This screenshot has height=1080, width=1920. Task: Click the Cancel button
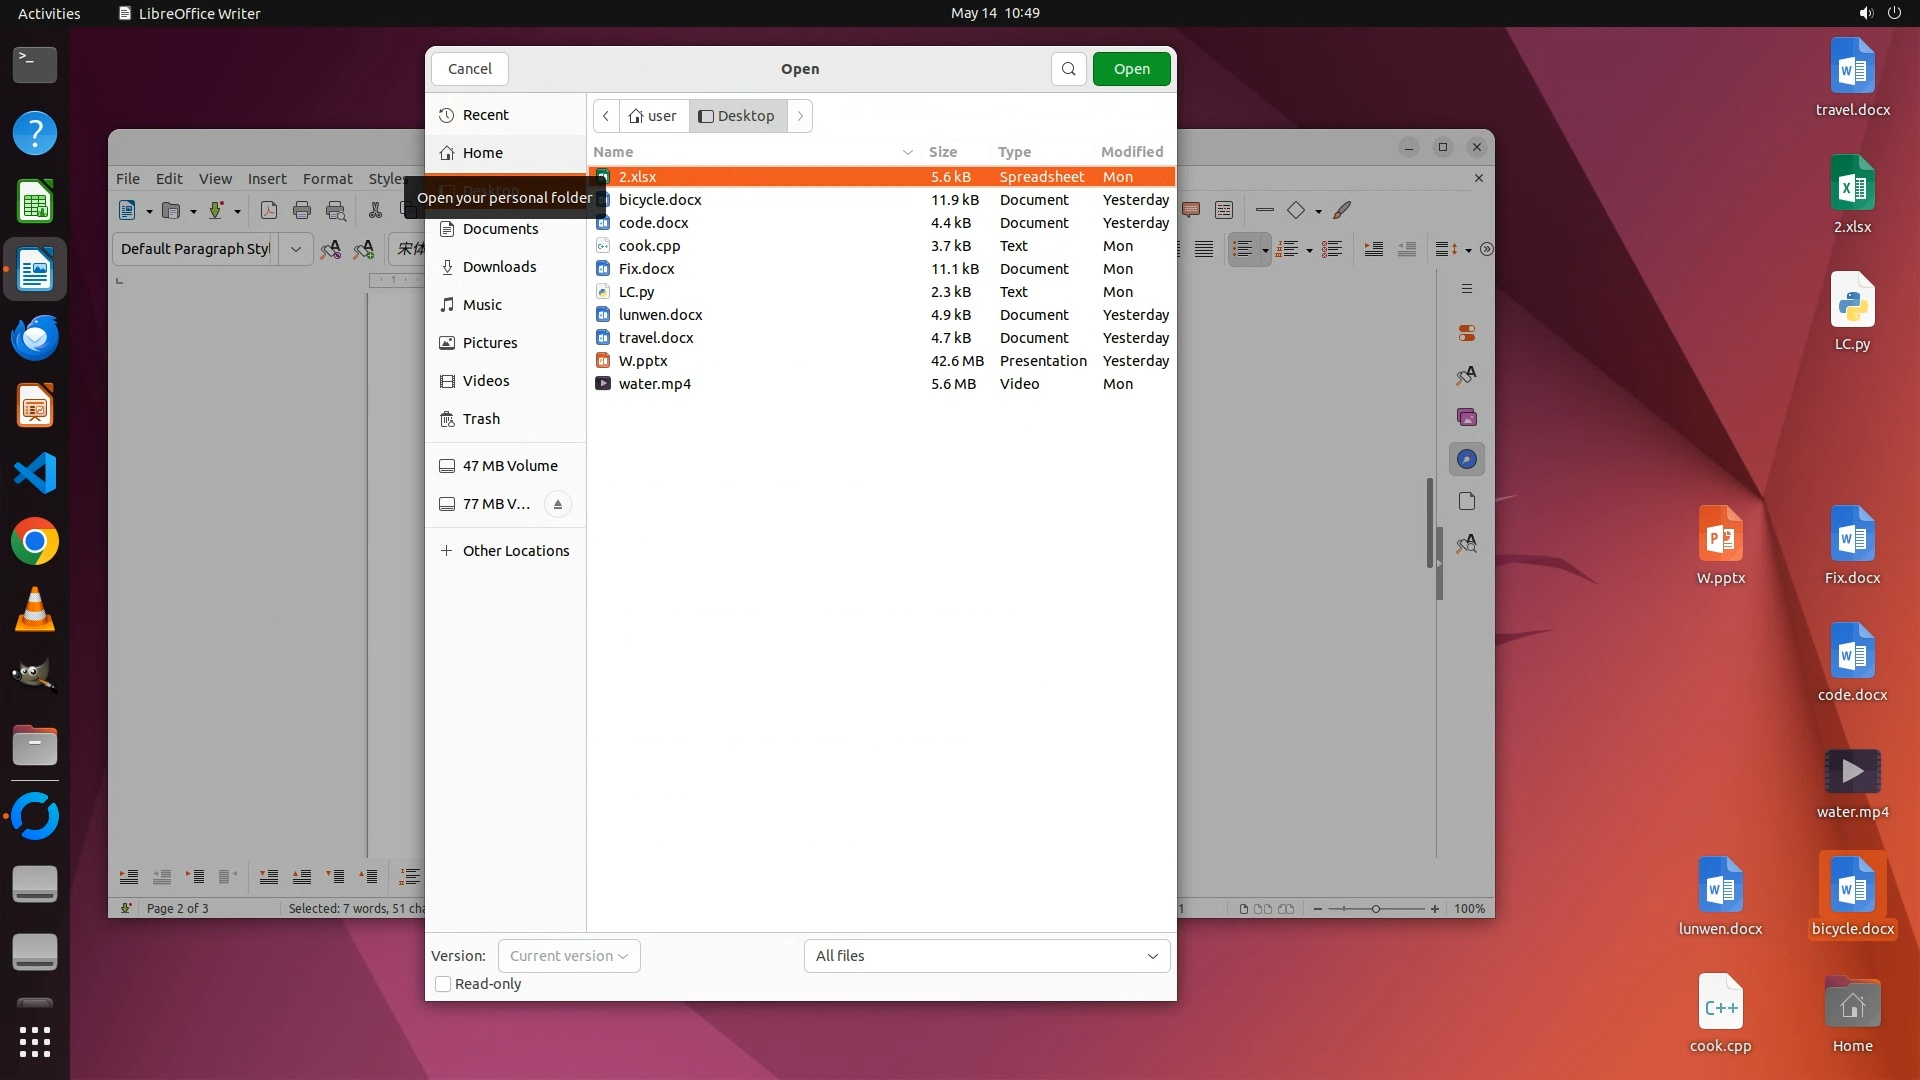[469, 69]
